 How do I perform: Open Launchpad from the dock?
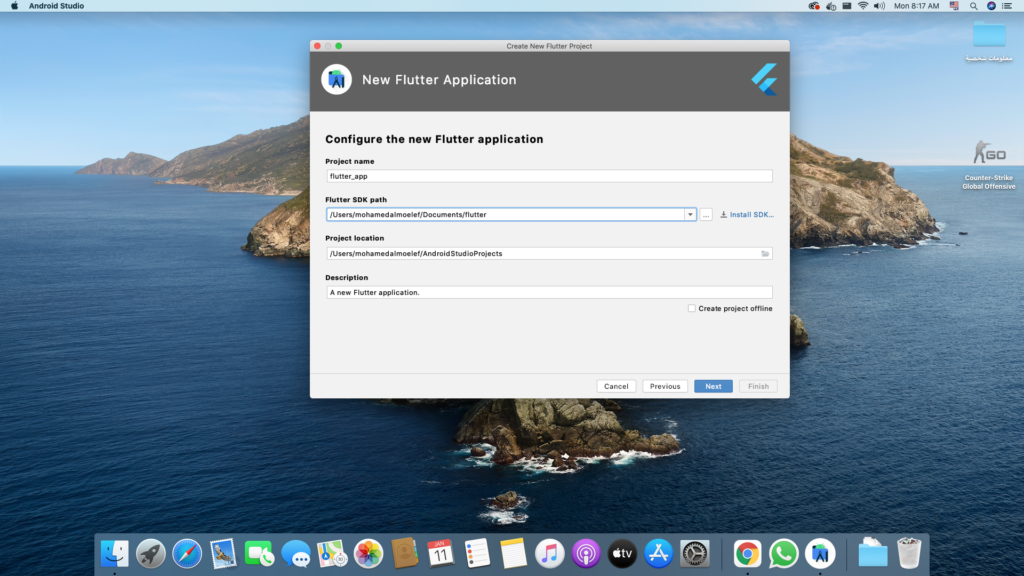point(150,554)
